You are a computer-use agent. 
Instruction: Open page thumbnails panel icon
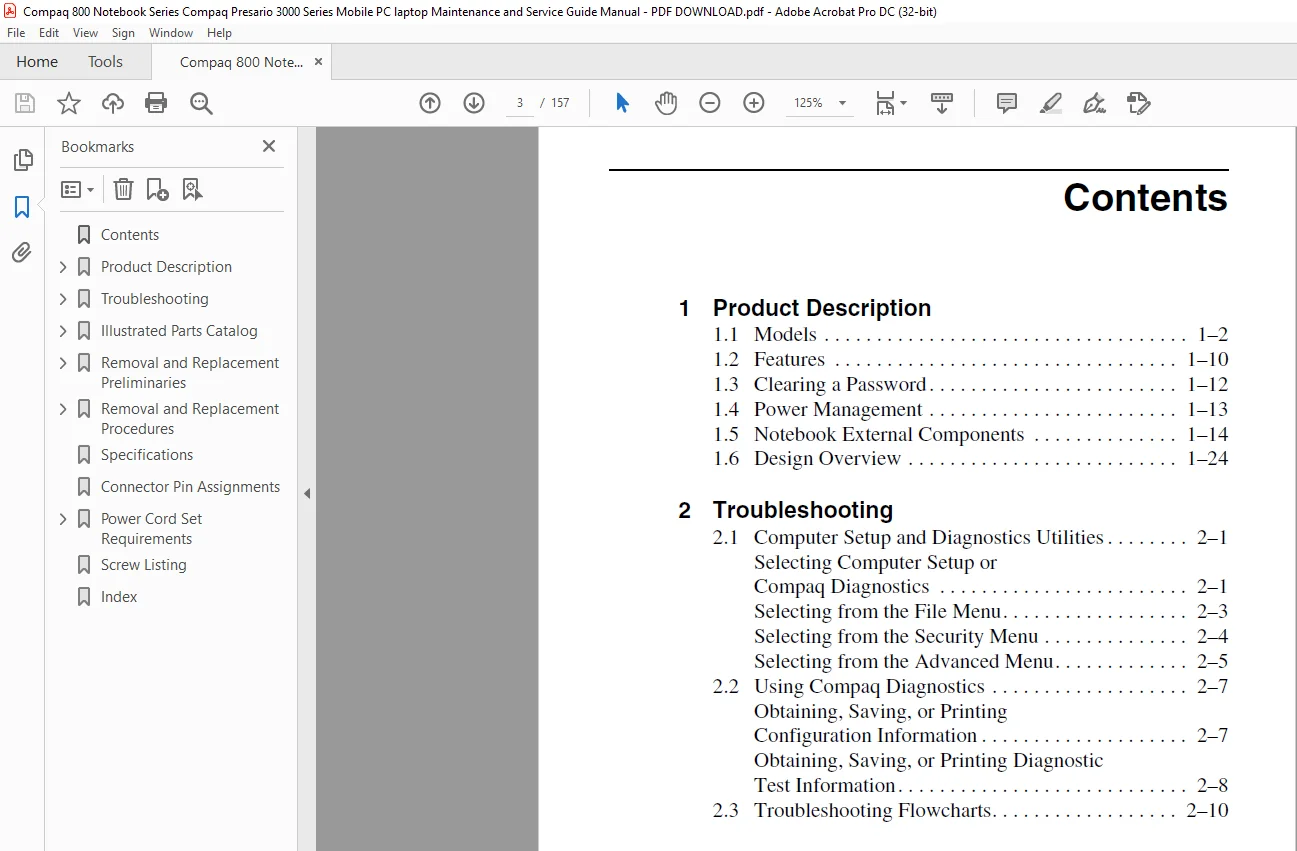[x=22, y=160]
